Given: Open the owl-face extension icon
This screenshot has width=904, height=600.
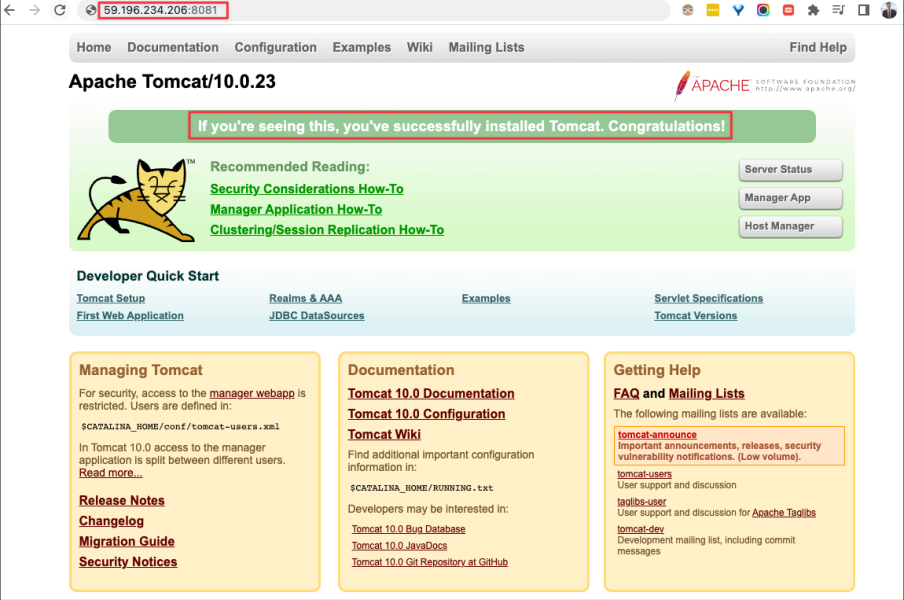Looking at the screenshot, I should (687, 10).
